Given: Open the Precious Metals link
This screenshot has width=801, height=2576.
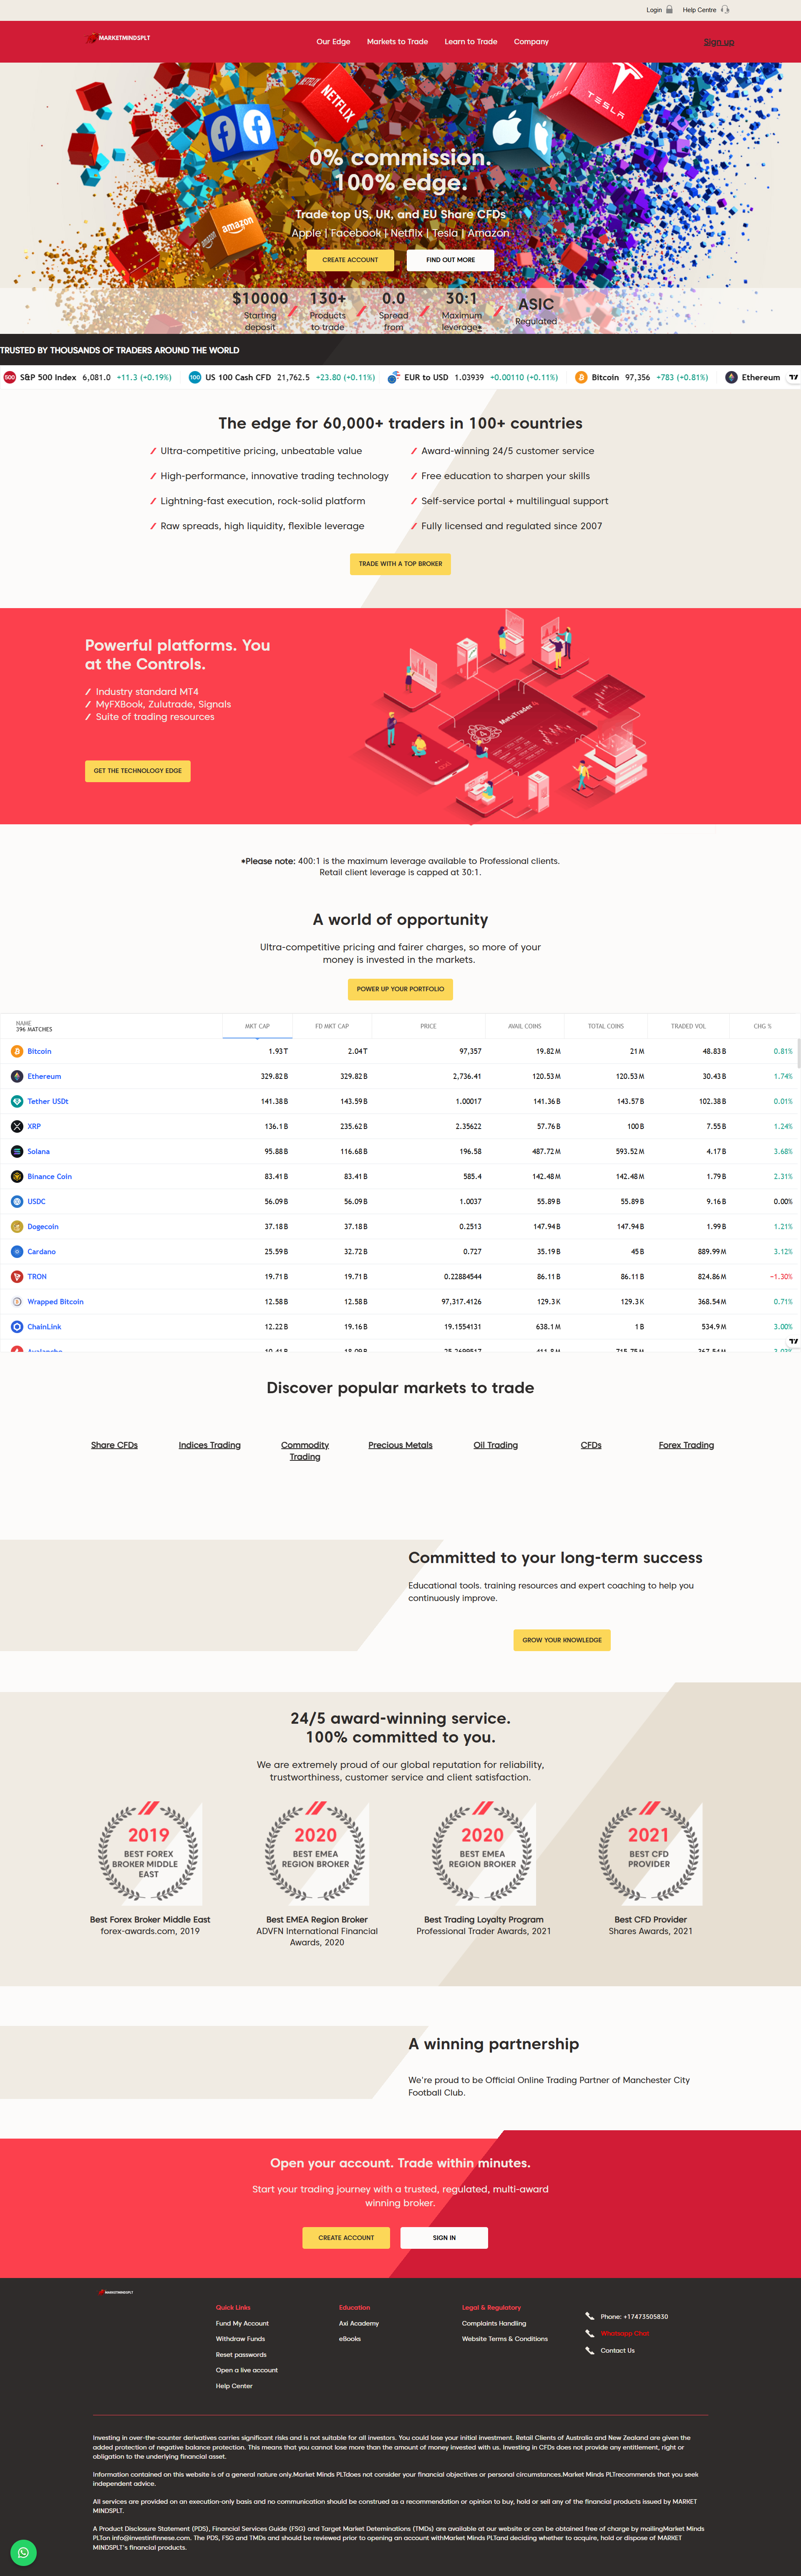Looking at the screenshot, I should click(400, 1445).
